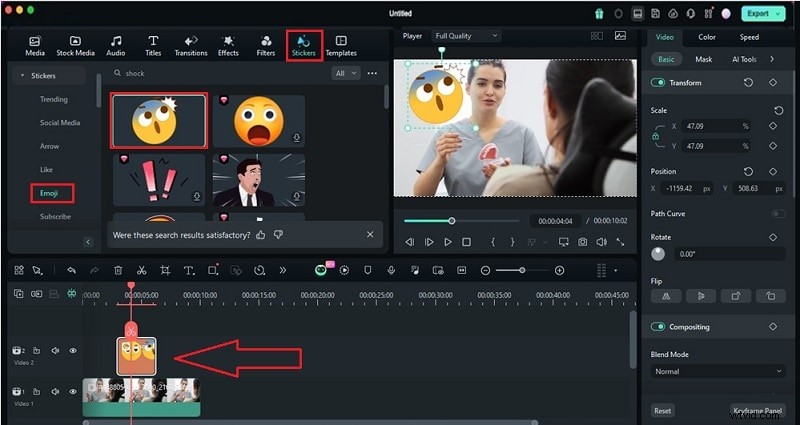Image resolution: width=800 pixels, height=425 pixels.
Task: Flip the clip horizontally
Action: [x=666, y=296]
